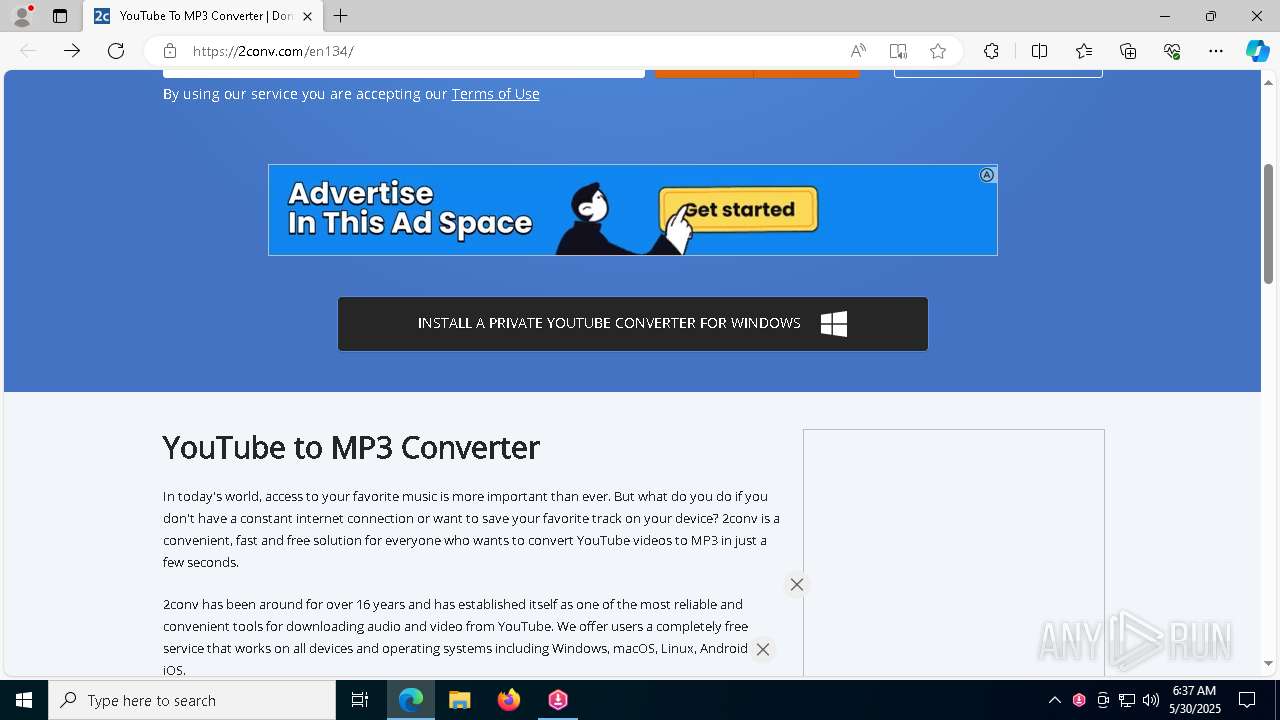
Task: Open Settings and more menu
Action: point(1216,51)
